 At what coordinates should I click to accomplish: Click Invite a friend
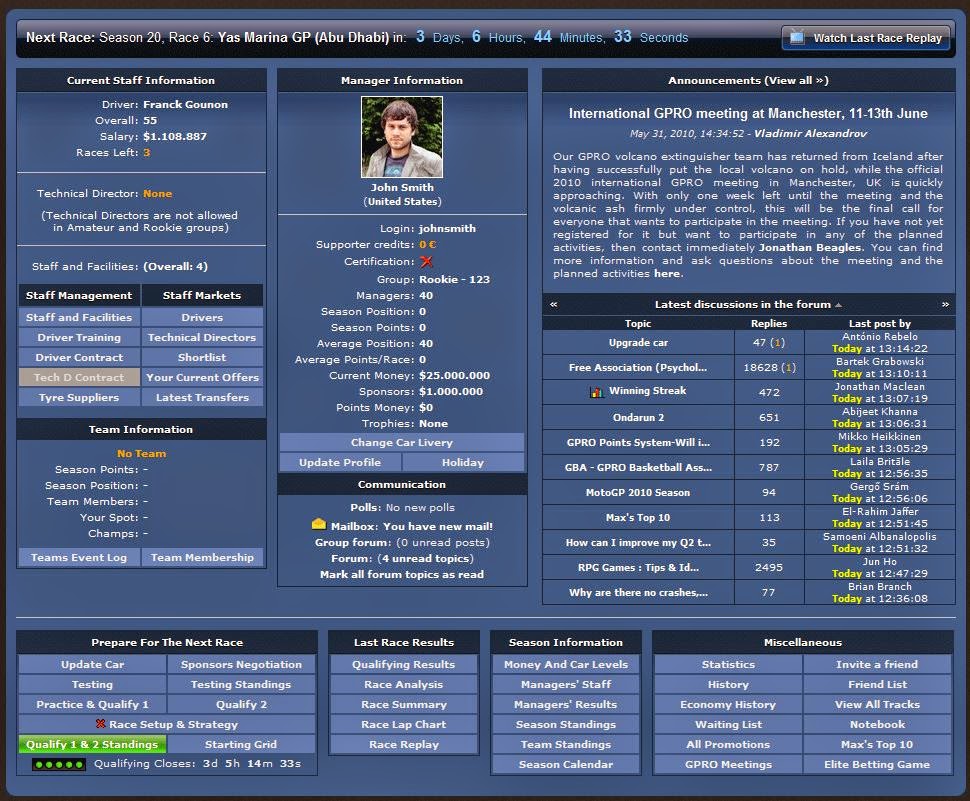877,664
